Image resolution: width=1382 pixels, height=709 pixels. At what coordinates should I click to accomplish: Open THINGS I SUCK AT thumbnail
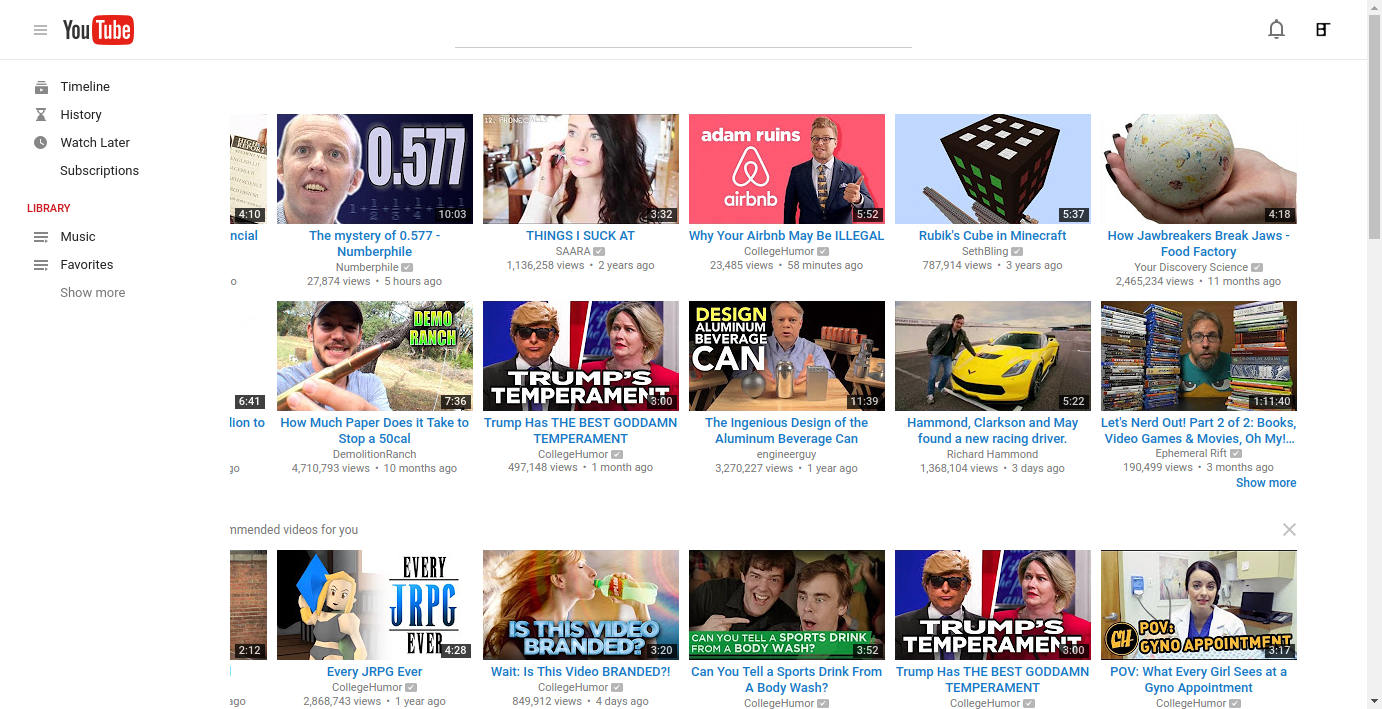point(581,169)
